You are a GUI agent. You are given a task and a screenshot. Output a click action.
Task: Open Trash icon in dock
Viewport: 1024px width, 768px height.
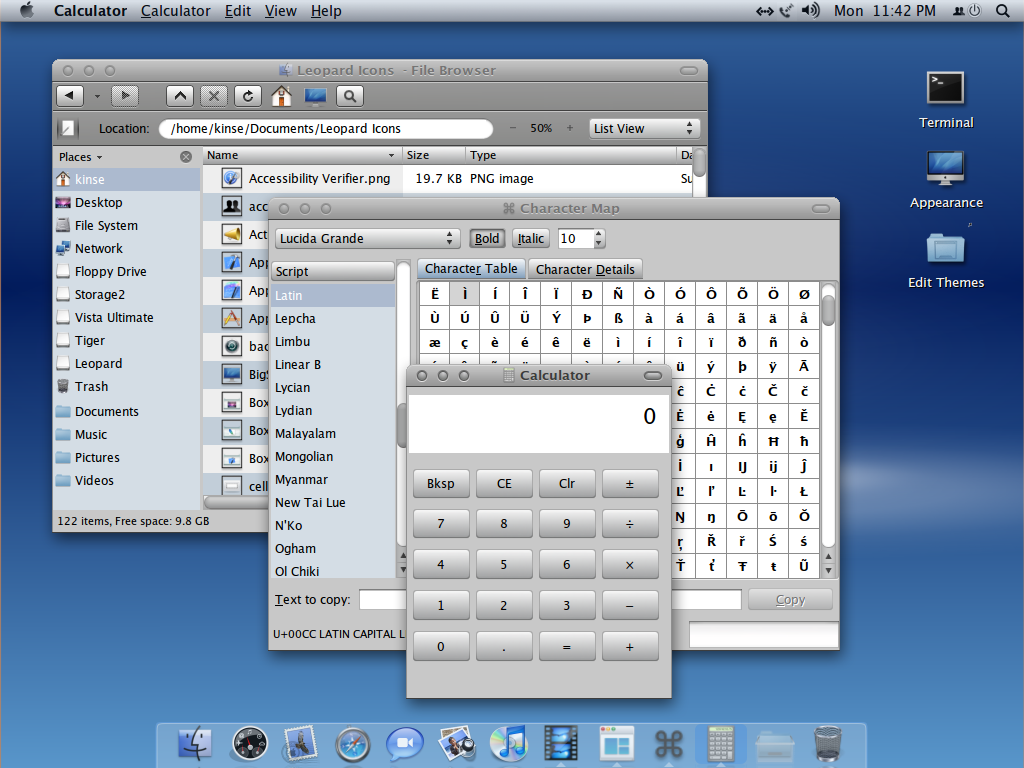pyautogui.click(x=827, y=743)
